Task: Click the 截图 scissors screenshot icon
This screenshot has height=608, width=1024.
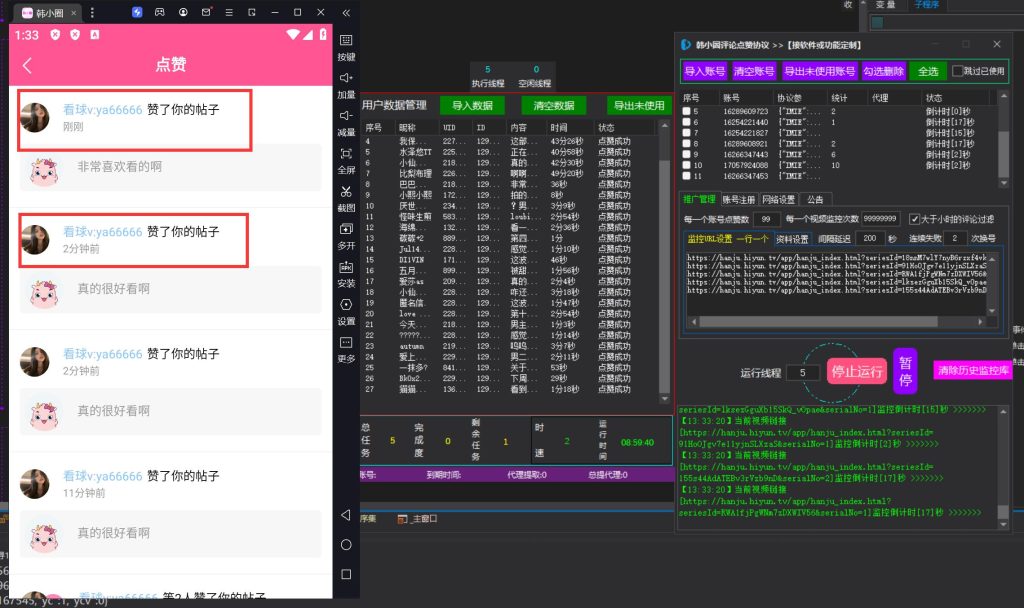Action: (346, 191)
